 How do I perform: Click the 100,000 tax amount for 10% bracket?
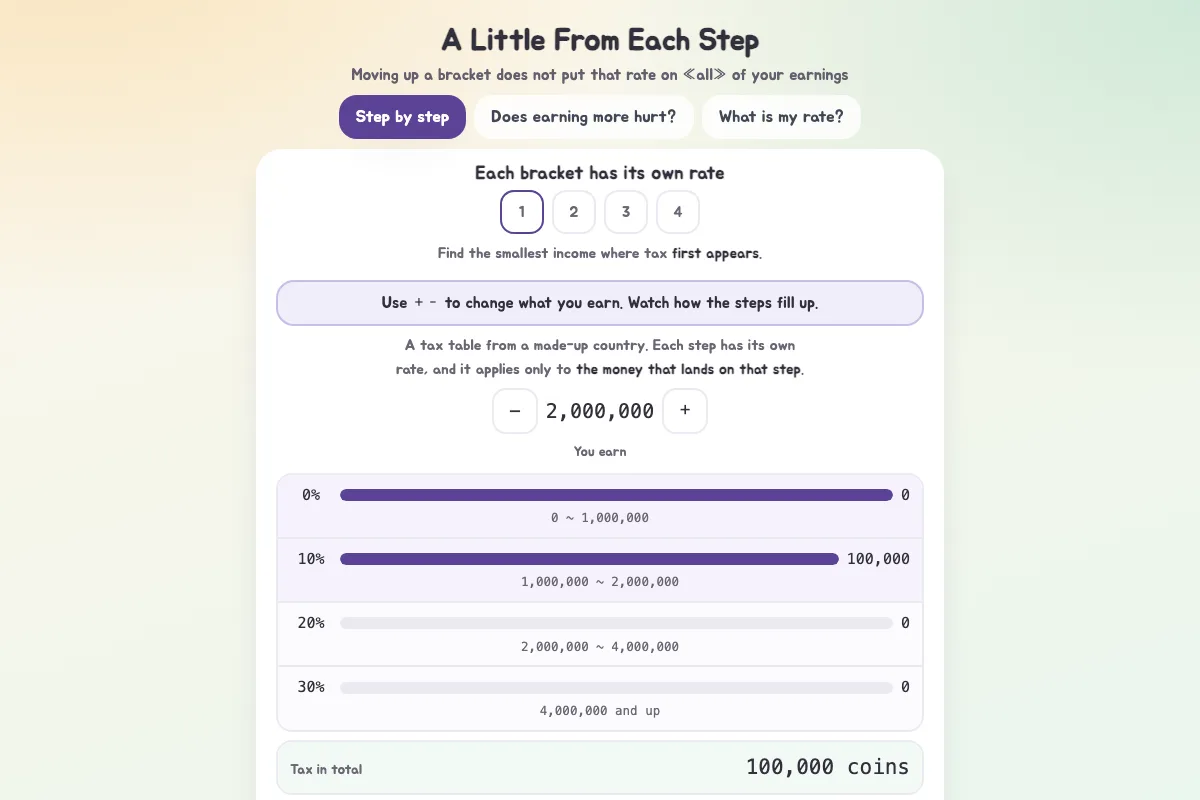click(878, 559)
